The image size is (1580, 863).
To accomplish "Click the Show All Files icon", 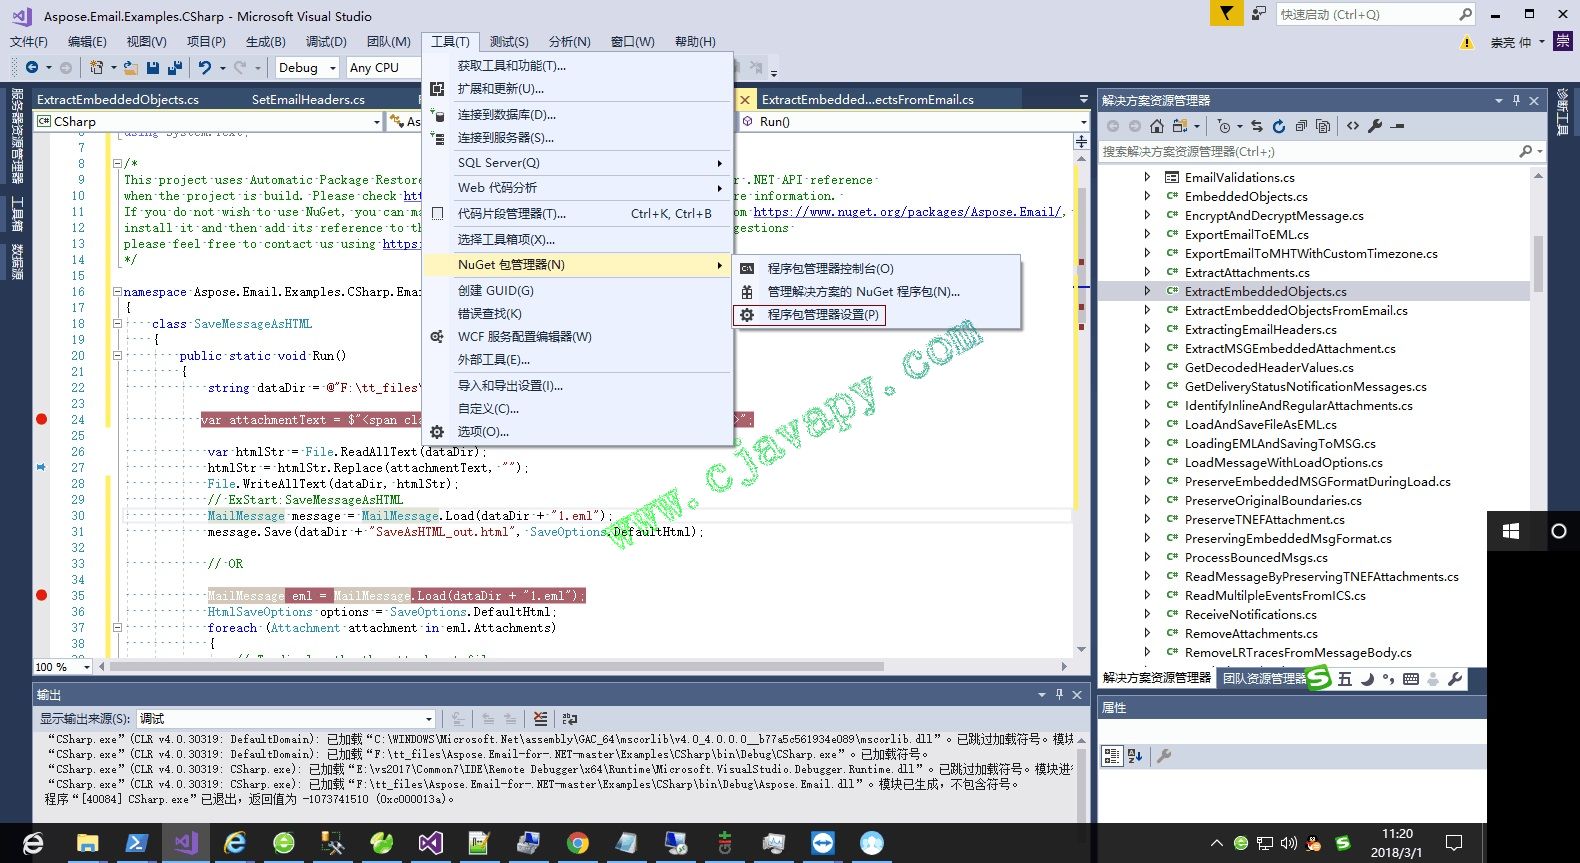I will 1323,126.
